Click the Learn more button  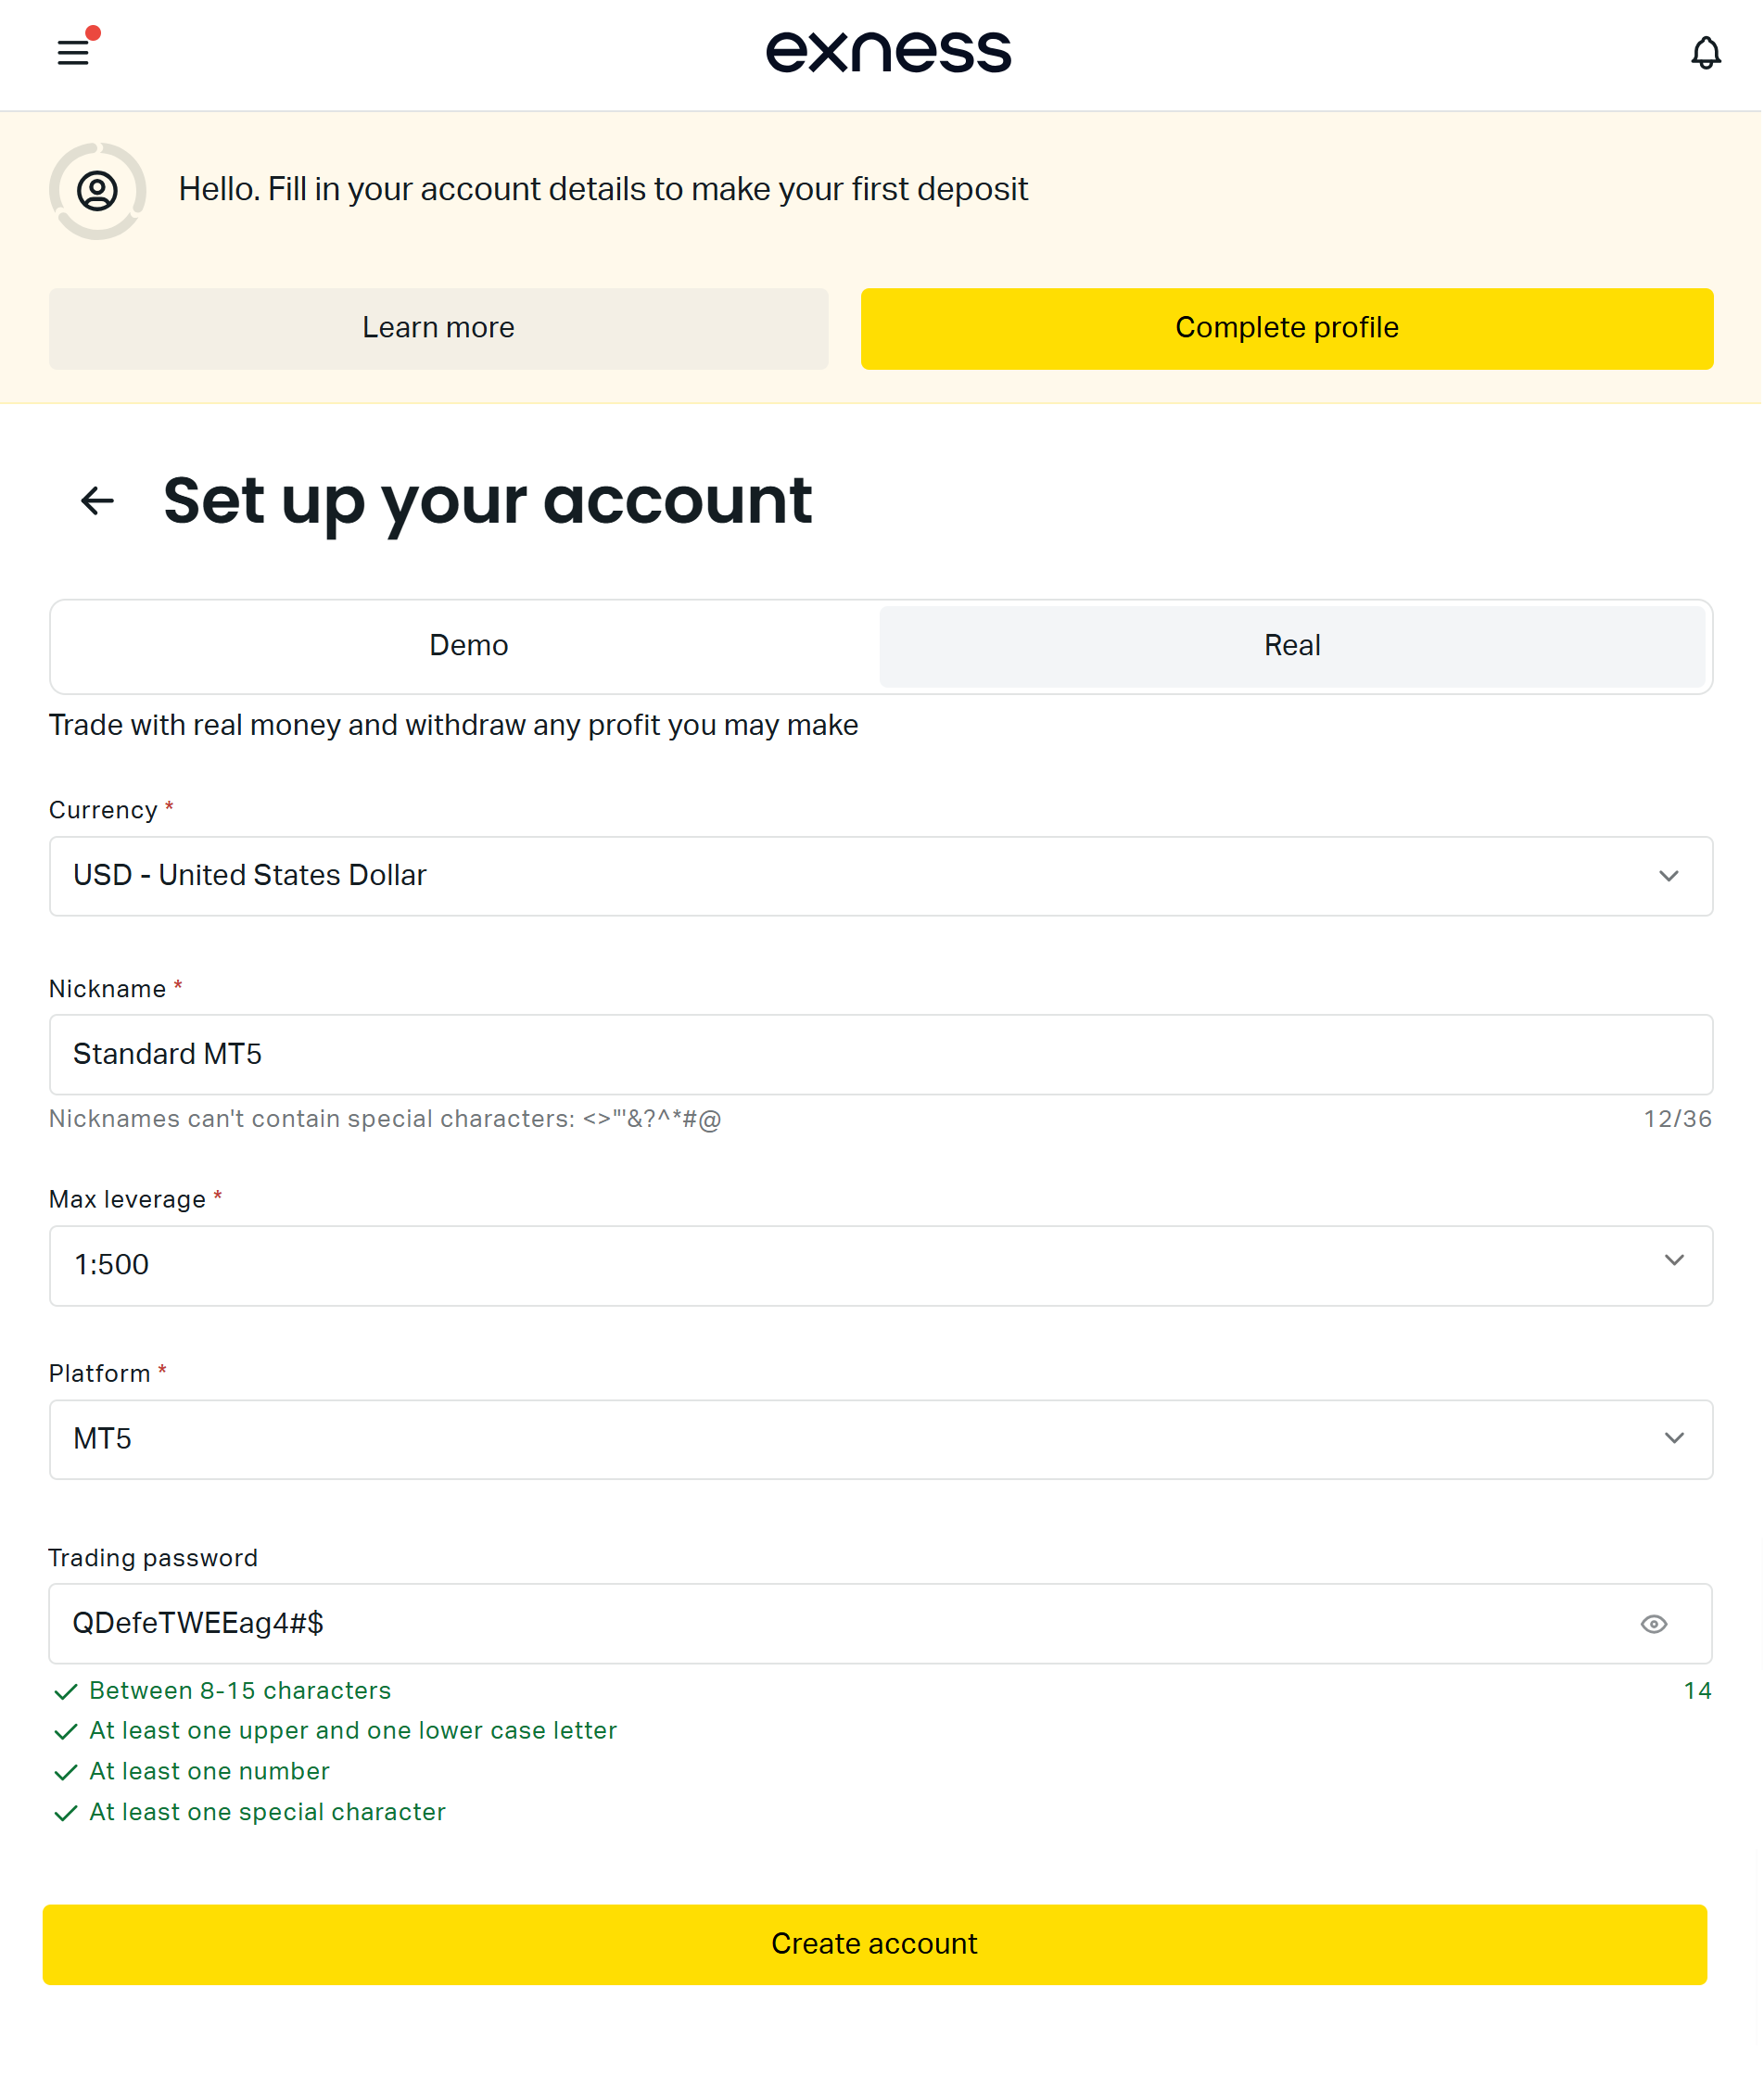pos(439,329)
